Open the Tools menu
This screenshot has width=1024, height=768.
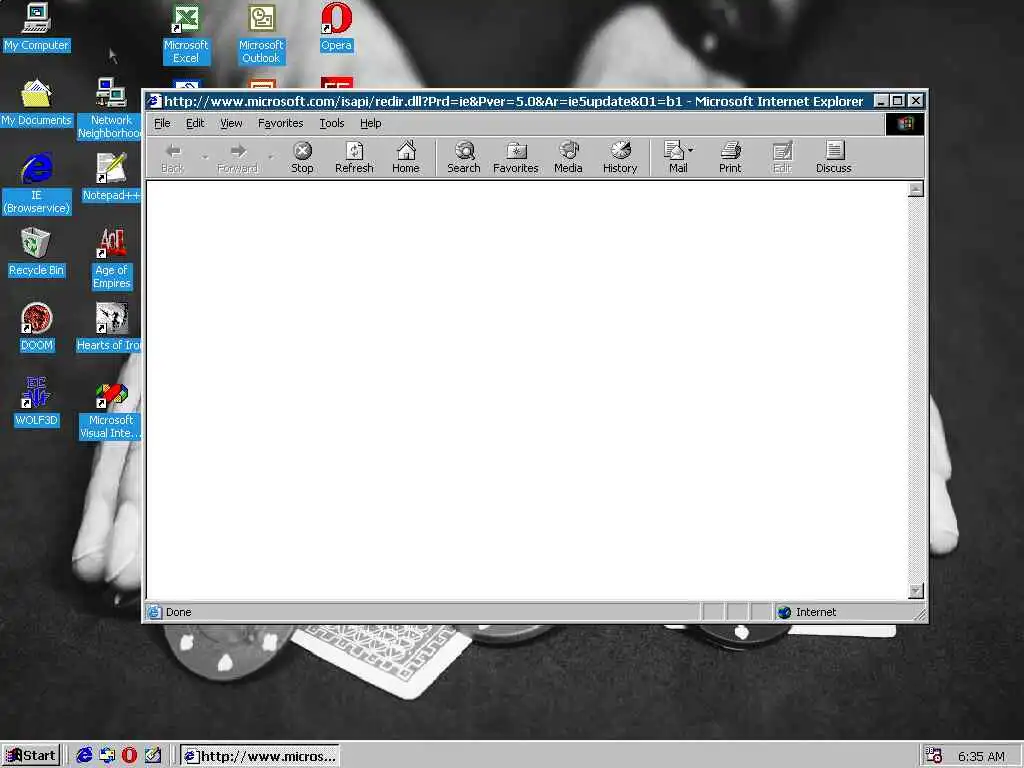pos(332,123)
